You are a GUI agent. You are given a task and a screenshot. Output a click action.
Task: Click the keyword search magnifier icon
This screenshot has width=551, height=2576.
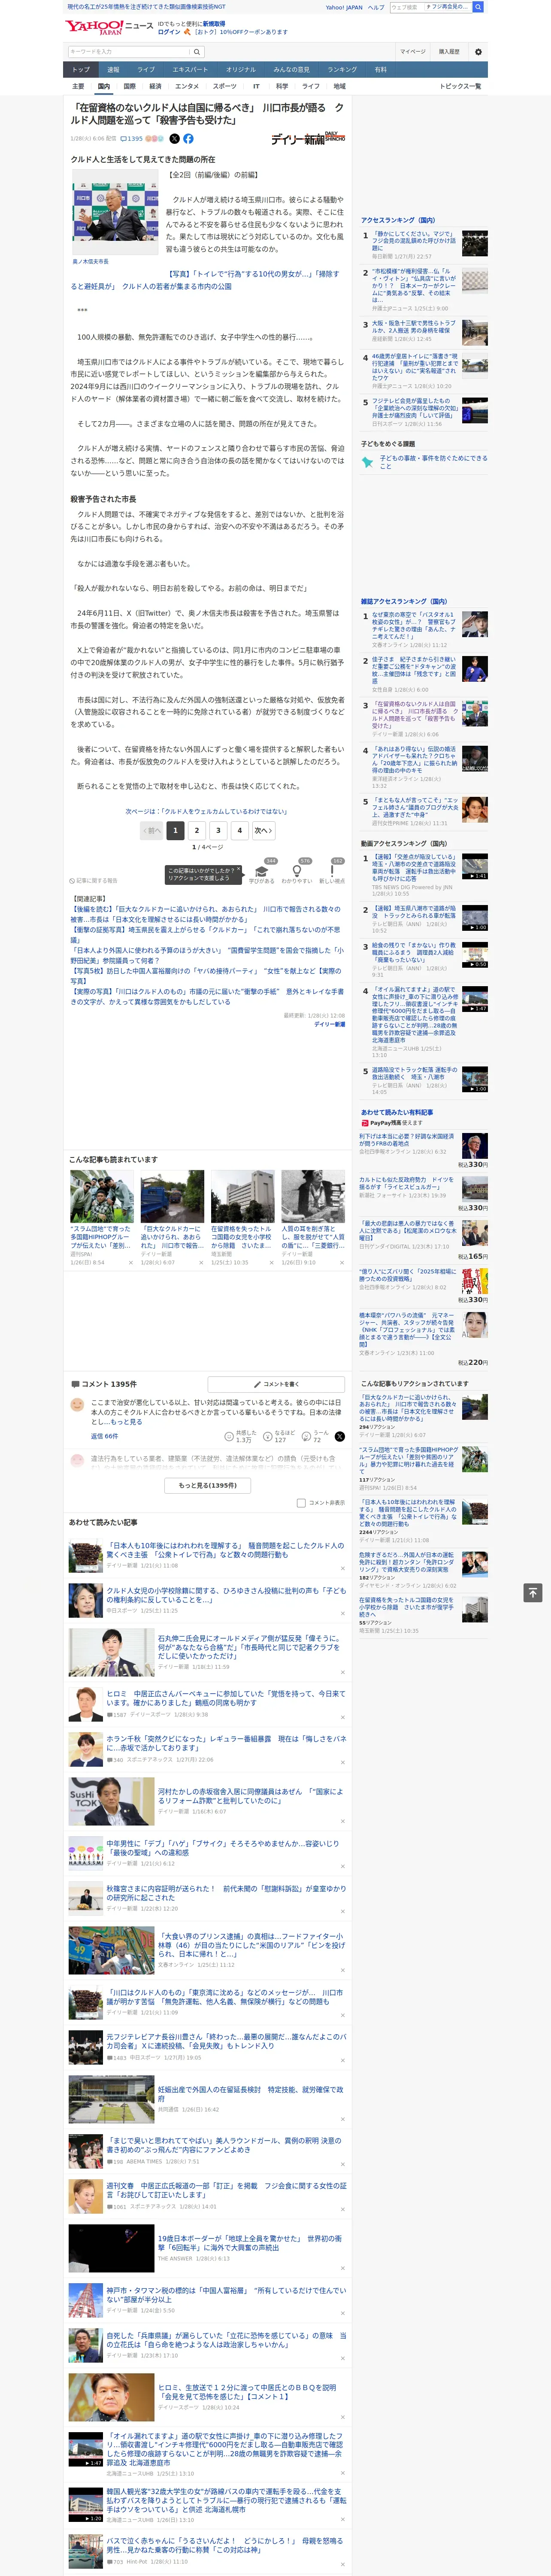[196, 52]
